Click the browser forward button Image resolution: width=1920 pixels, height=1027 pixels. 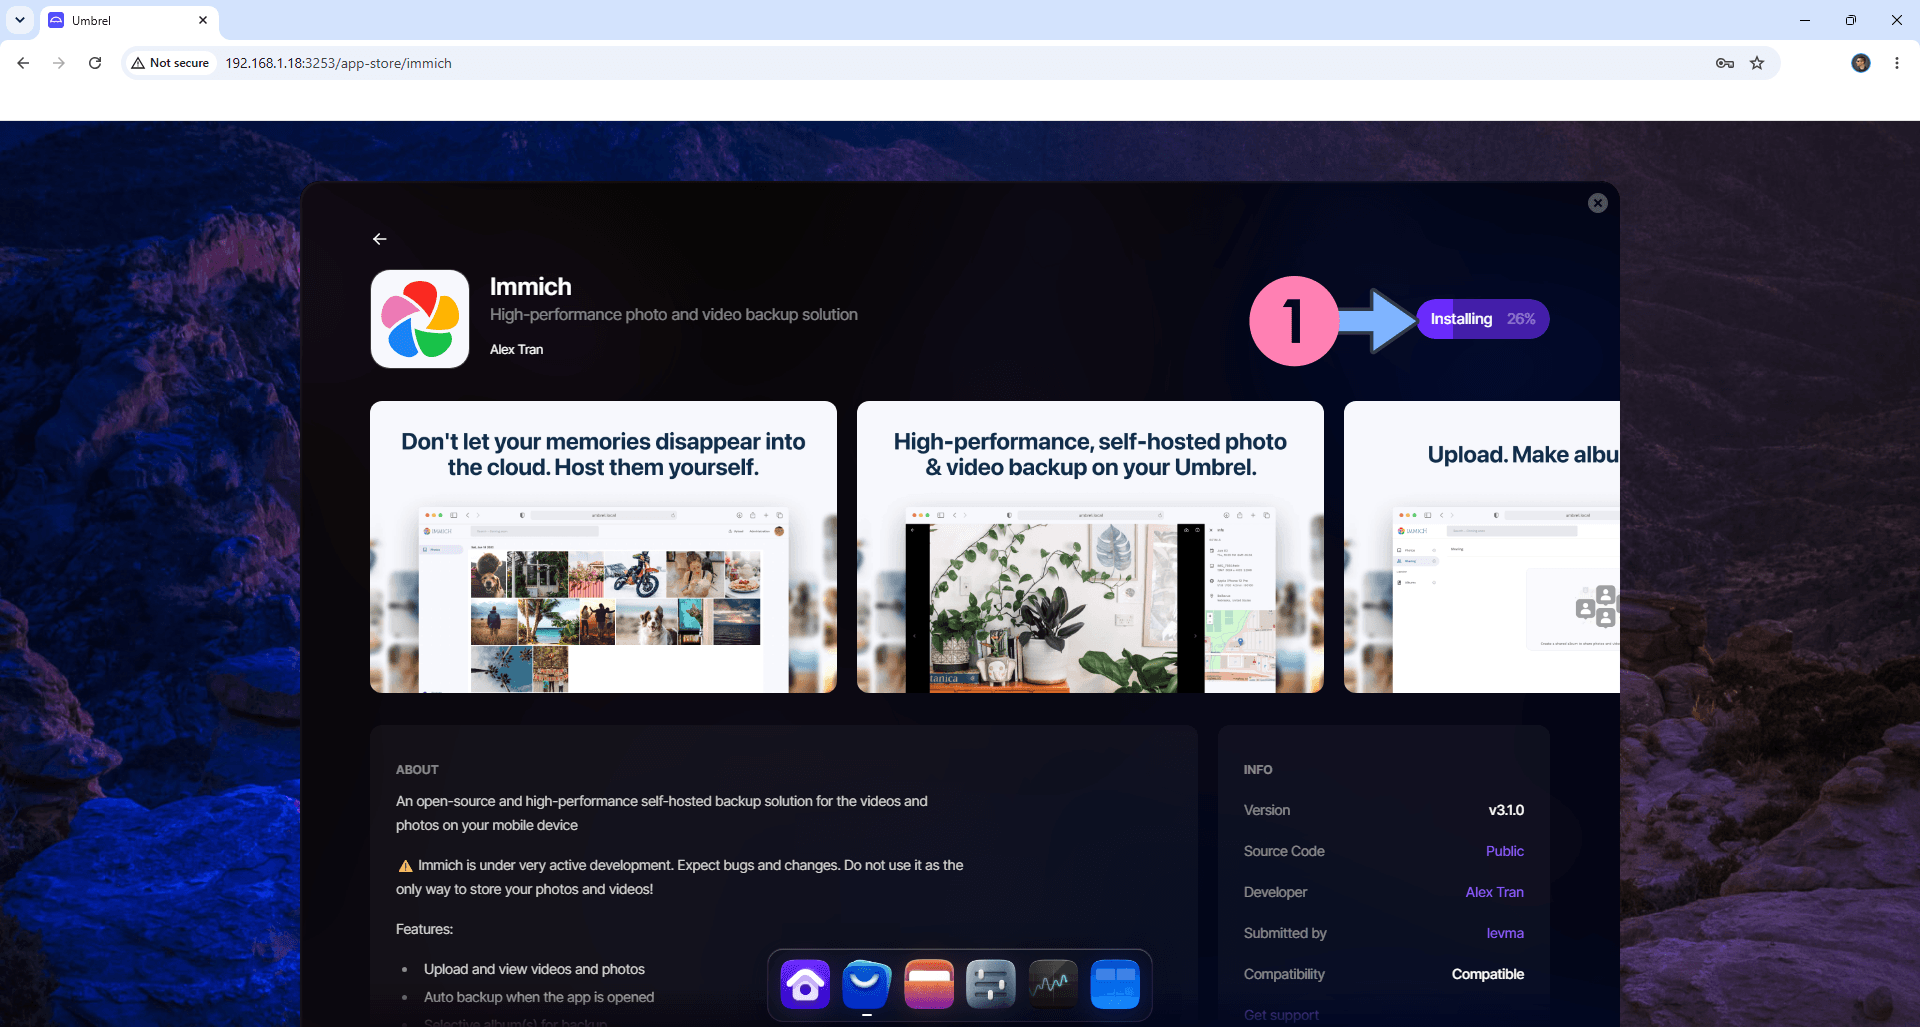[x=59, y=63]
